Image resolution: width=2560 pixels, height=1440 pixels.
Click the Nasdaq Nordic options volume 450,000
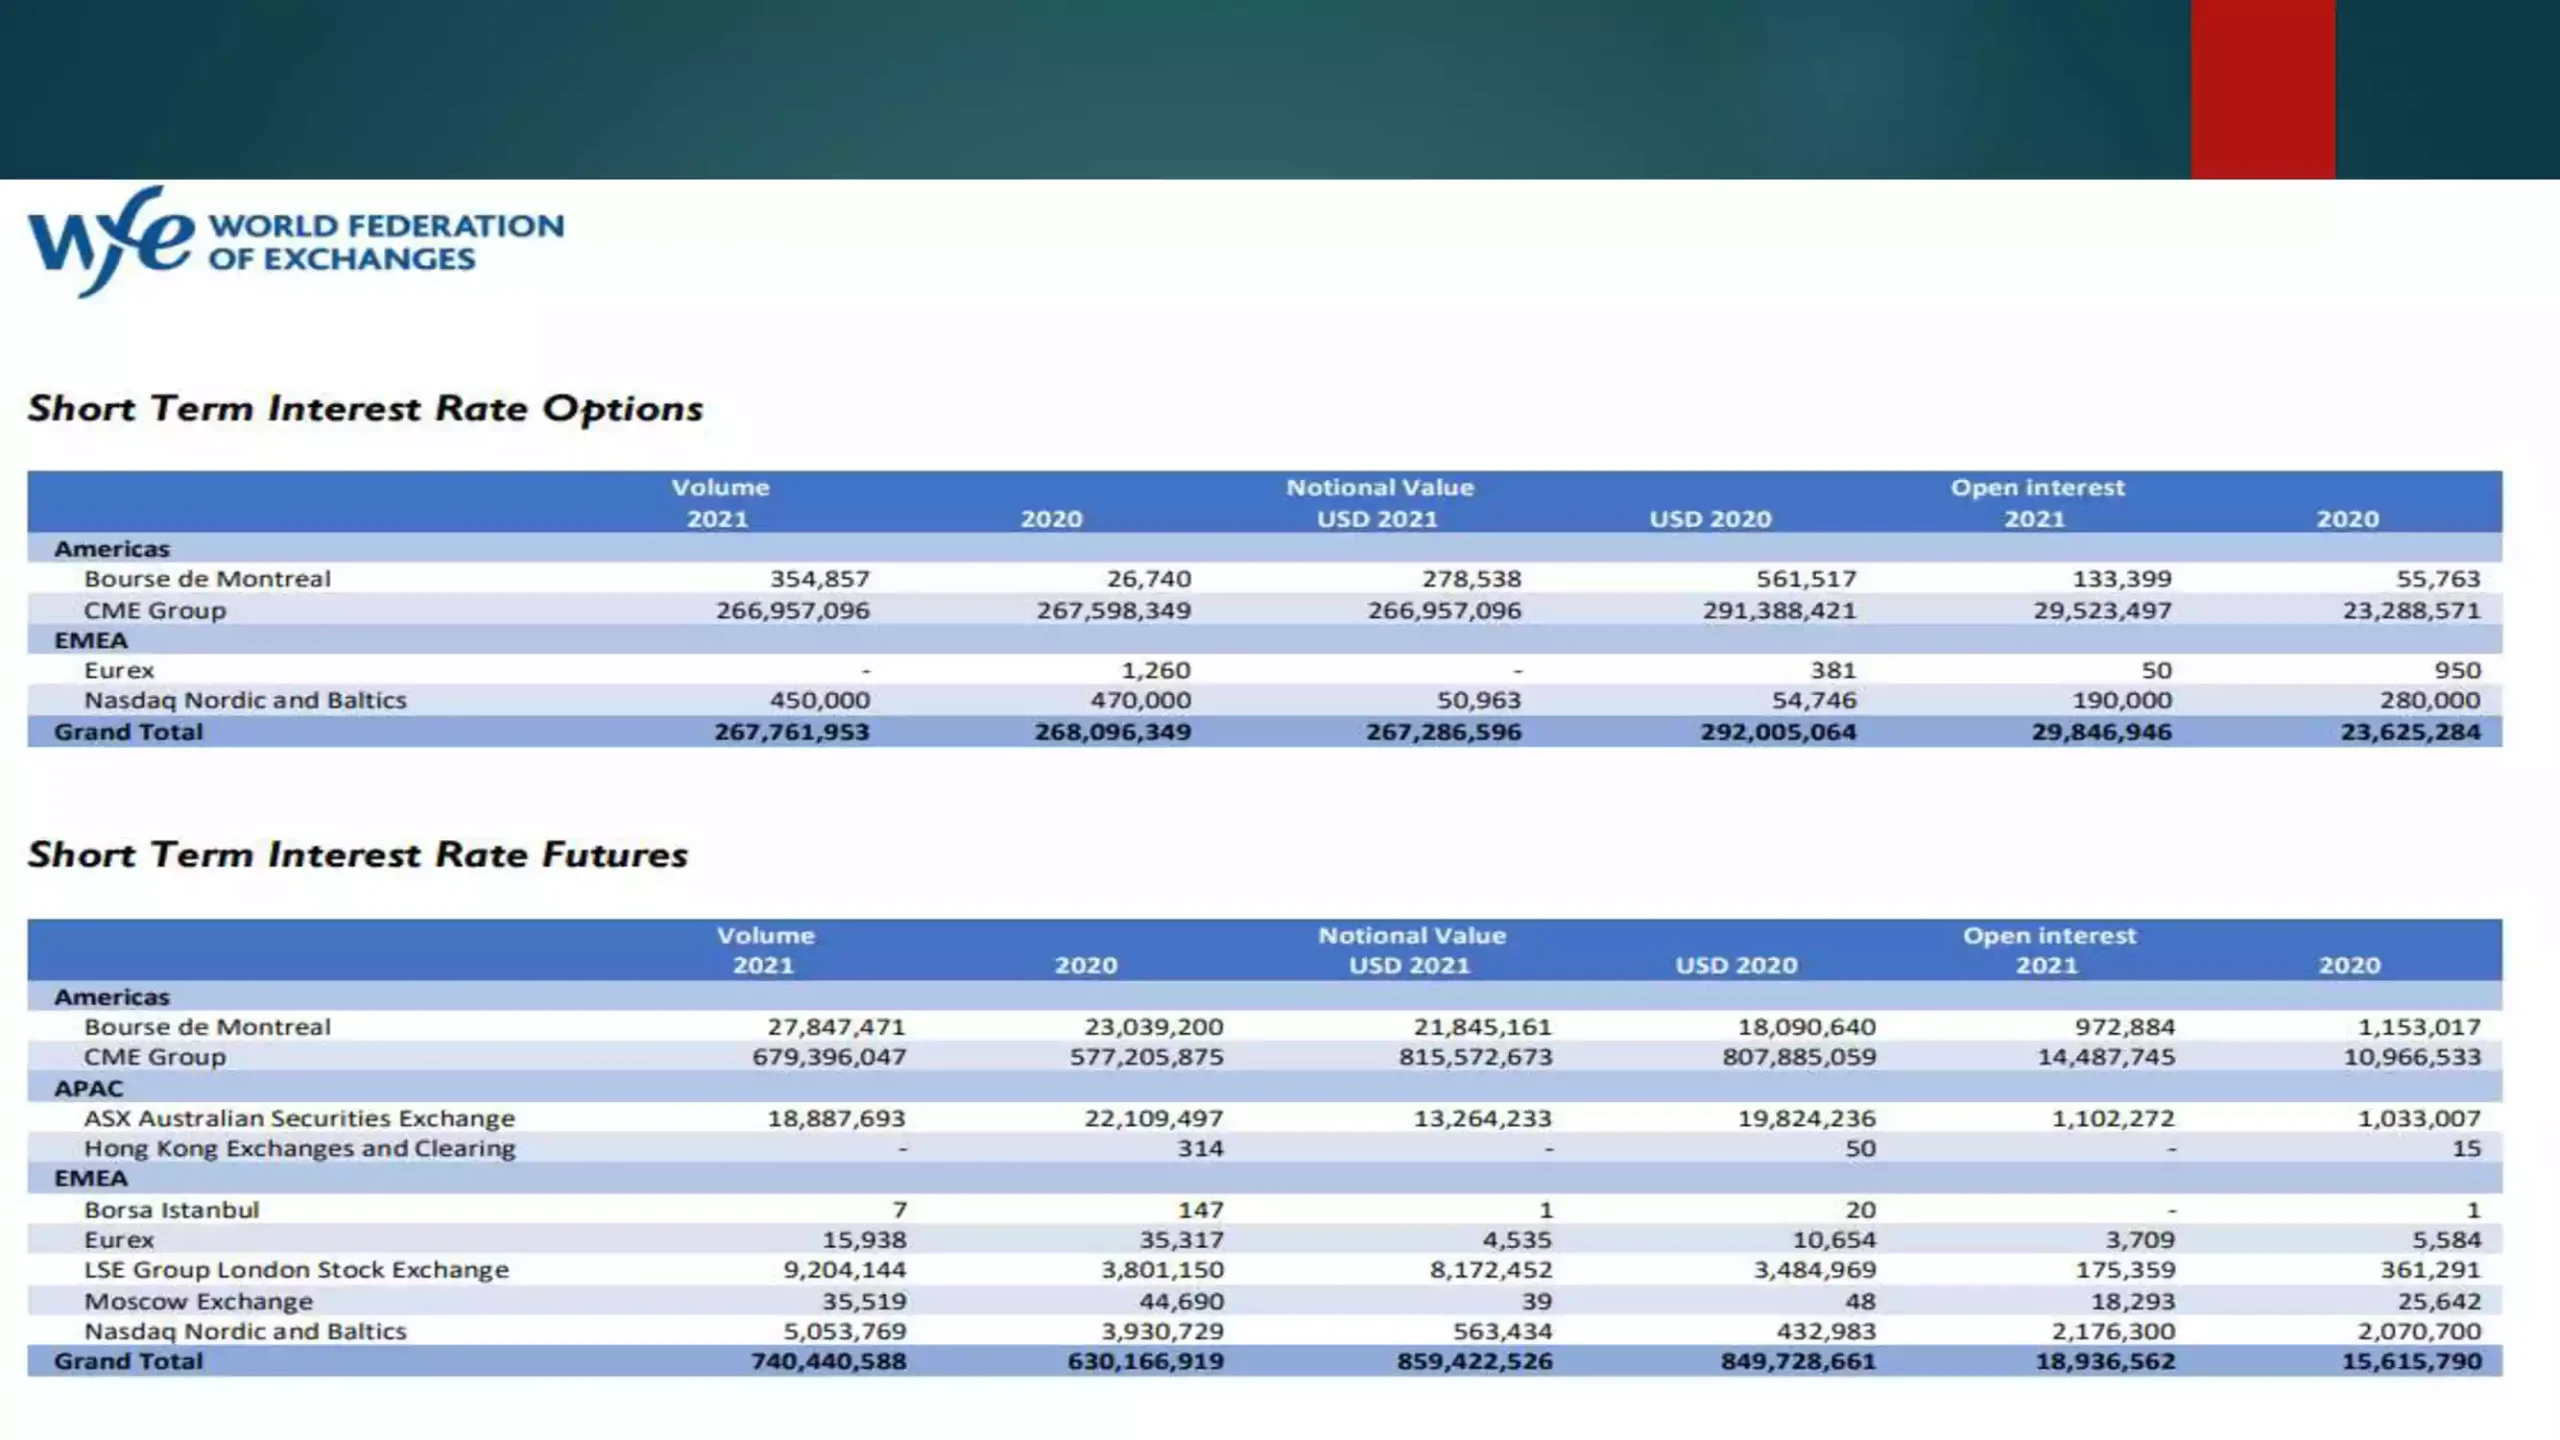pos(819,700)
